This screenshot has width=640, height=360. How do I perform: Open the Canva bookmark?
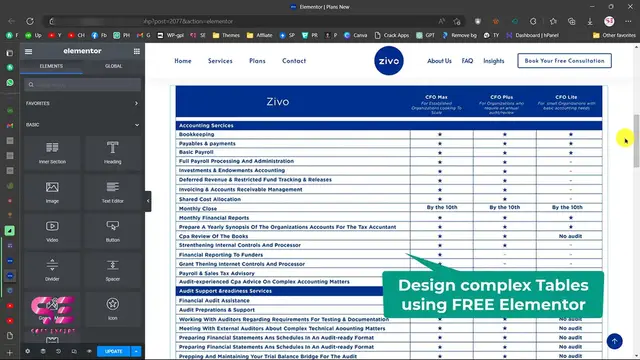tap(356, 36)
